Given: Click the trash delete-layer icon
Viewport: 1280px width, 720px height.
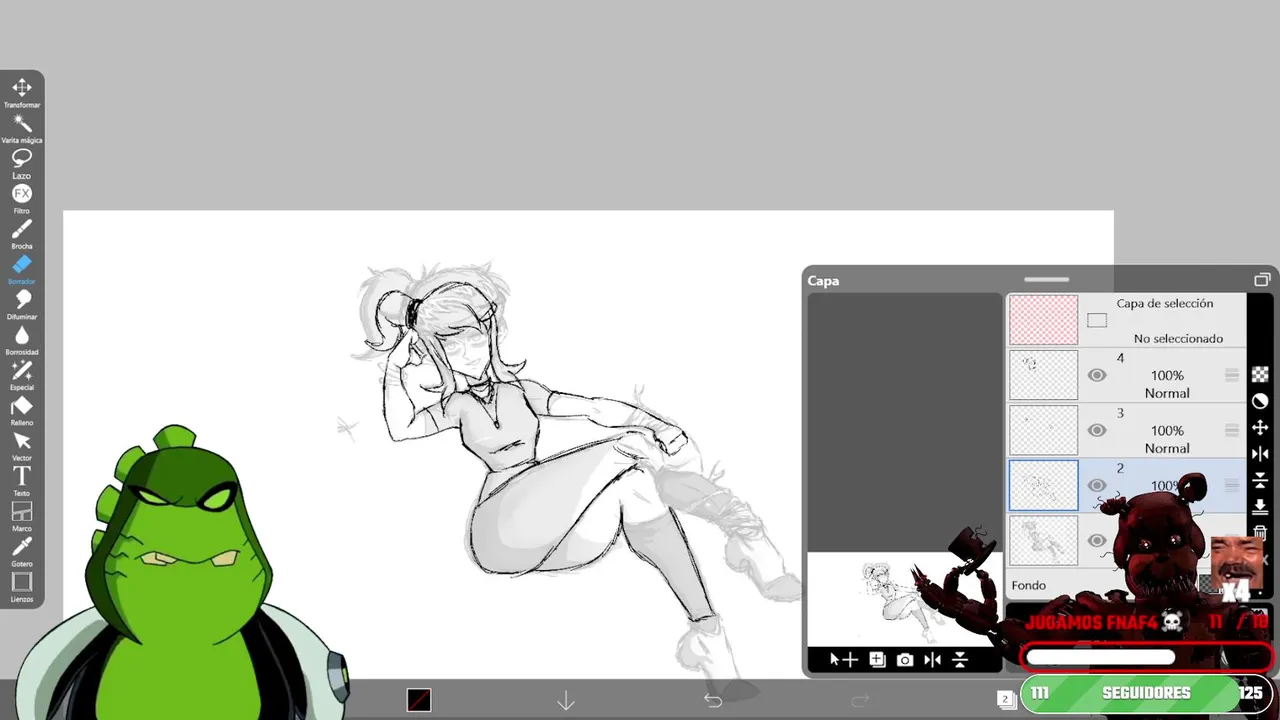Looking at the screenshot, I should pos(1260,532).
